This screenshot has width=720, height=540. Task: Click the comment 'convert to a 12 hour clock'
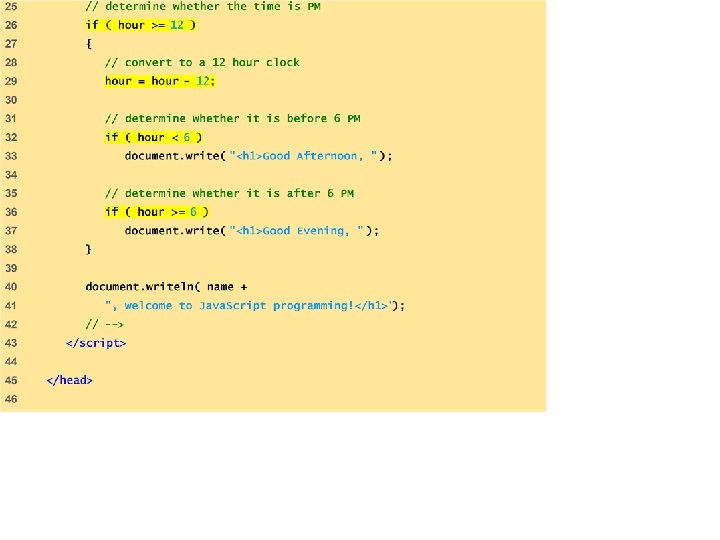(202, 62)
